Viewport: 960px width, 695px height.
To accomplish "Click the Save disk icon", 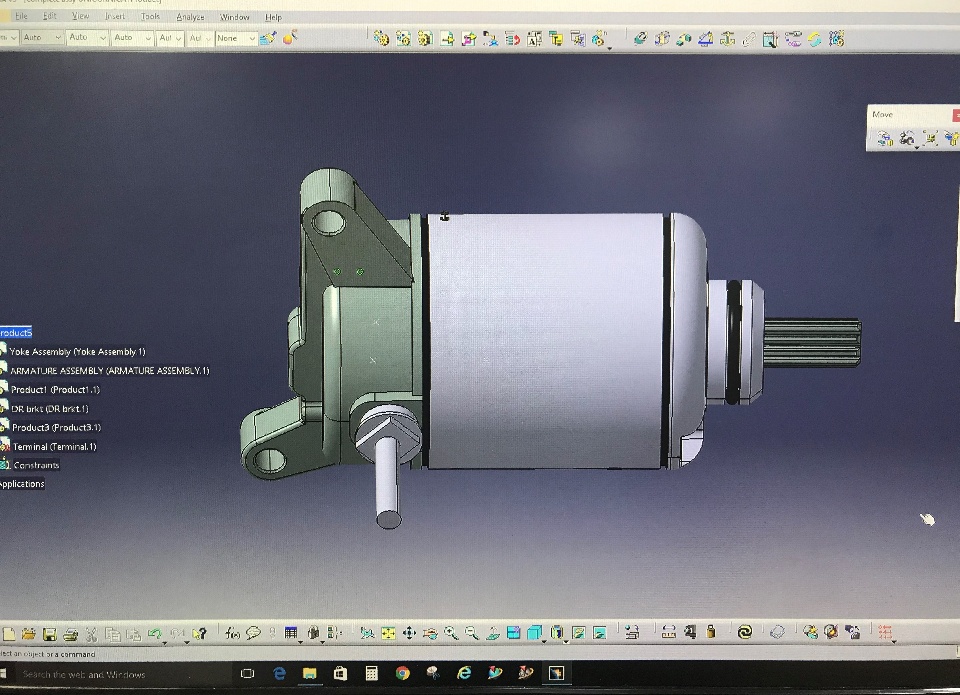I will [x=50, y=634].
